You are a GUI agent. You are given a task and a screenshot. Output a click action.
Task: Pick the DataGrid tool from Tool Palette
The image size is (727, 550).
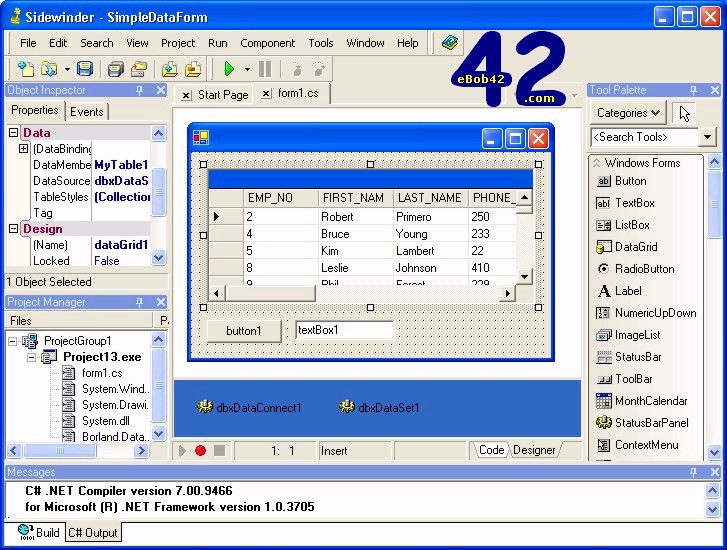(635, 247)
